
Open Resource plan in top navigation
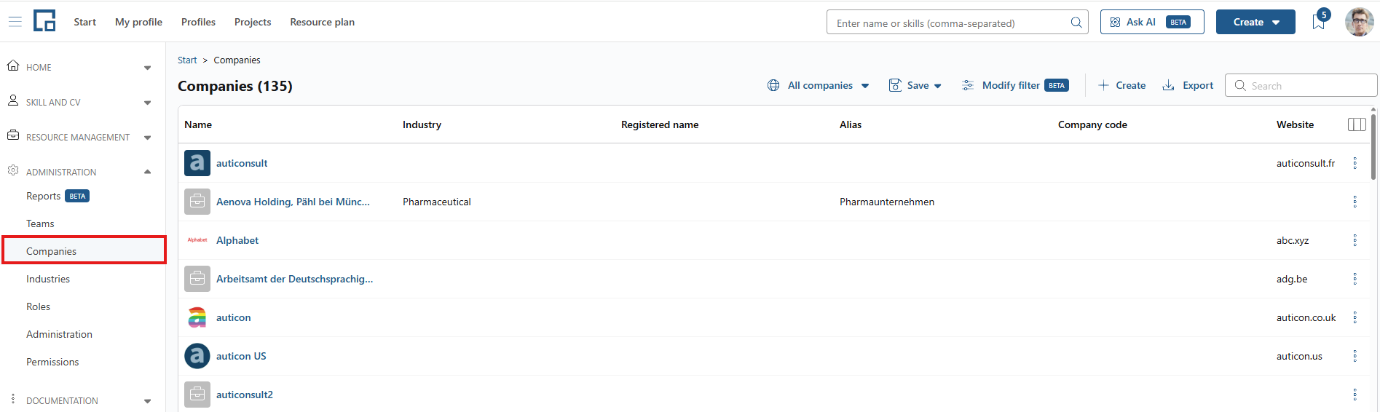[x=322, y=22]
